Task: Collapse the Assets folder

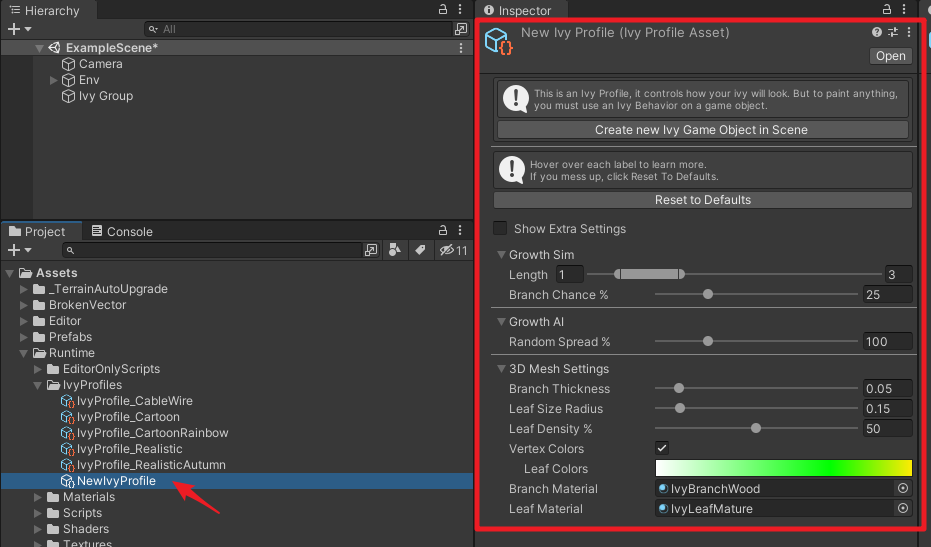Action: pyautogui.click(x=10, y=273)
